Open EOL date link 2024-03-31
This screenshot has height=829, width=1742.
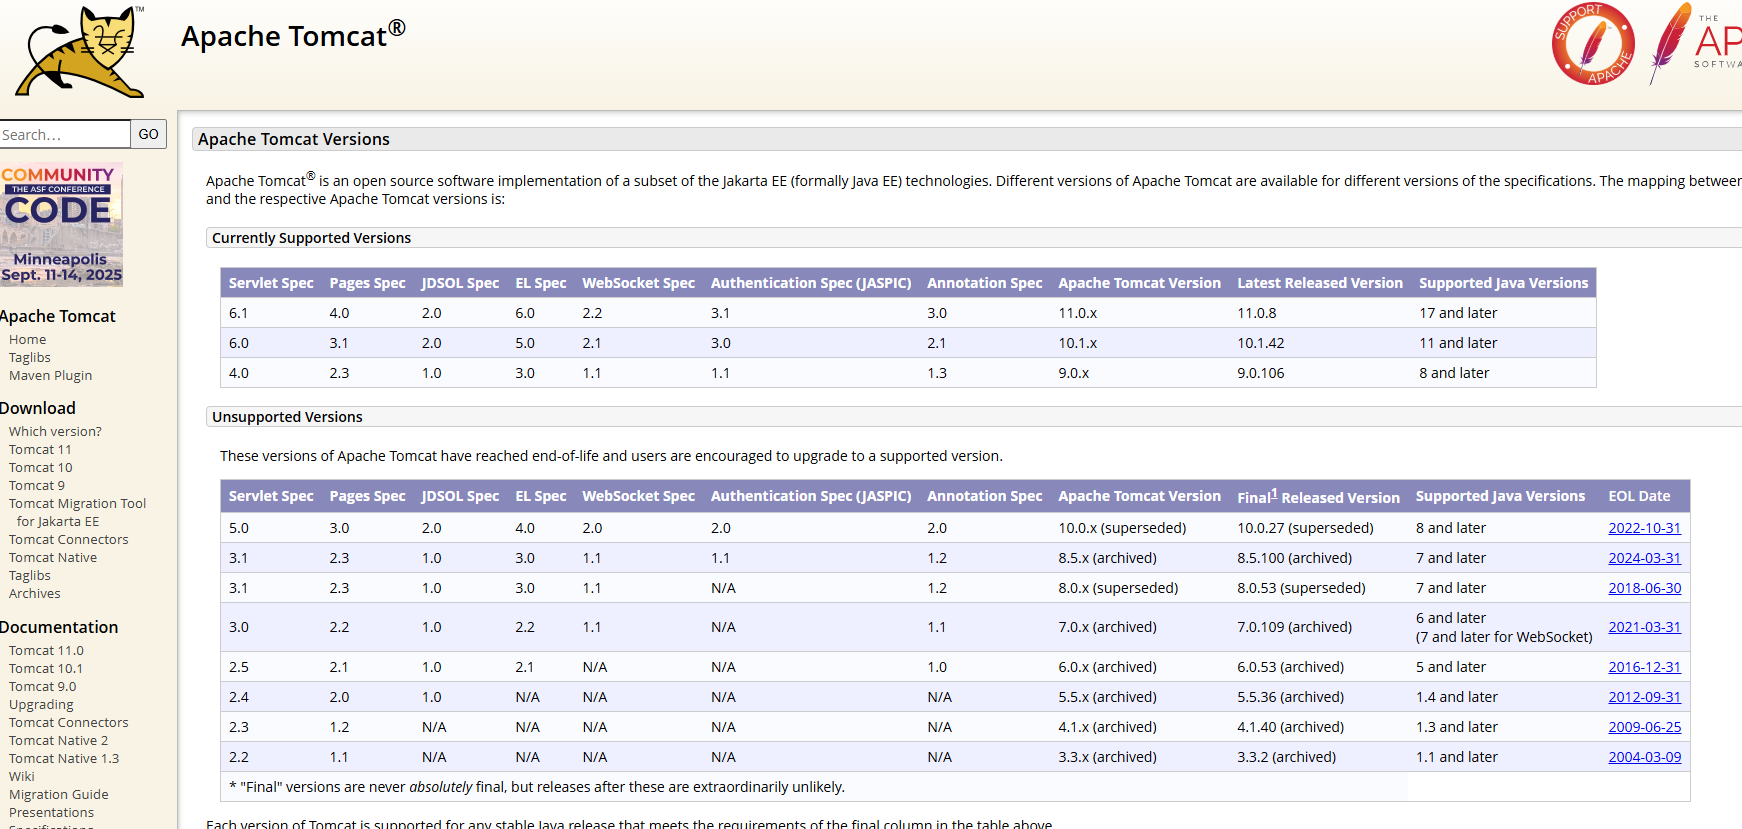[1644, 558]
